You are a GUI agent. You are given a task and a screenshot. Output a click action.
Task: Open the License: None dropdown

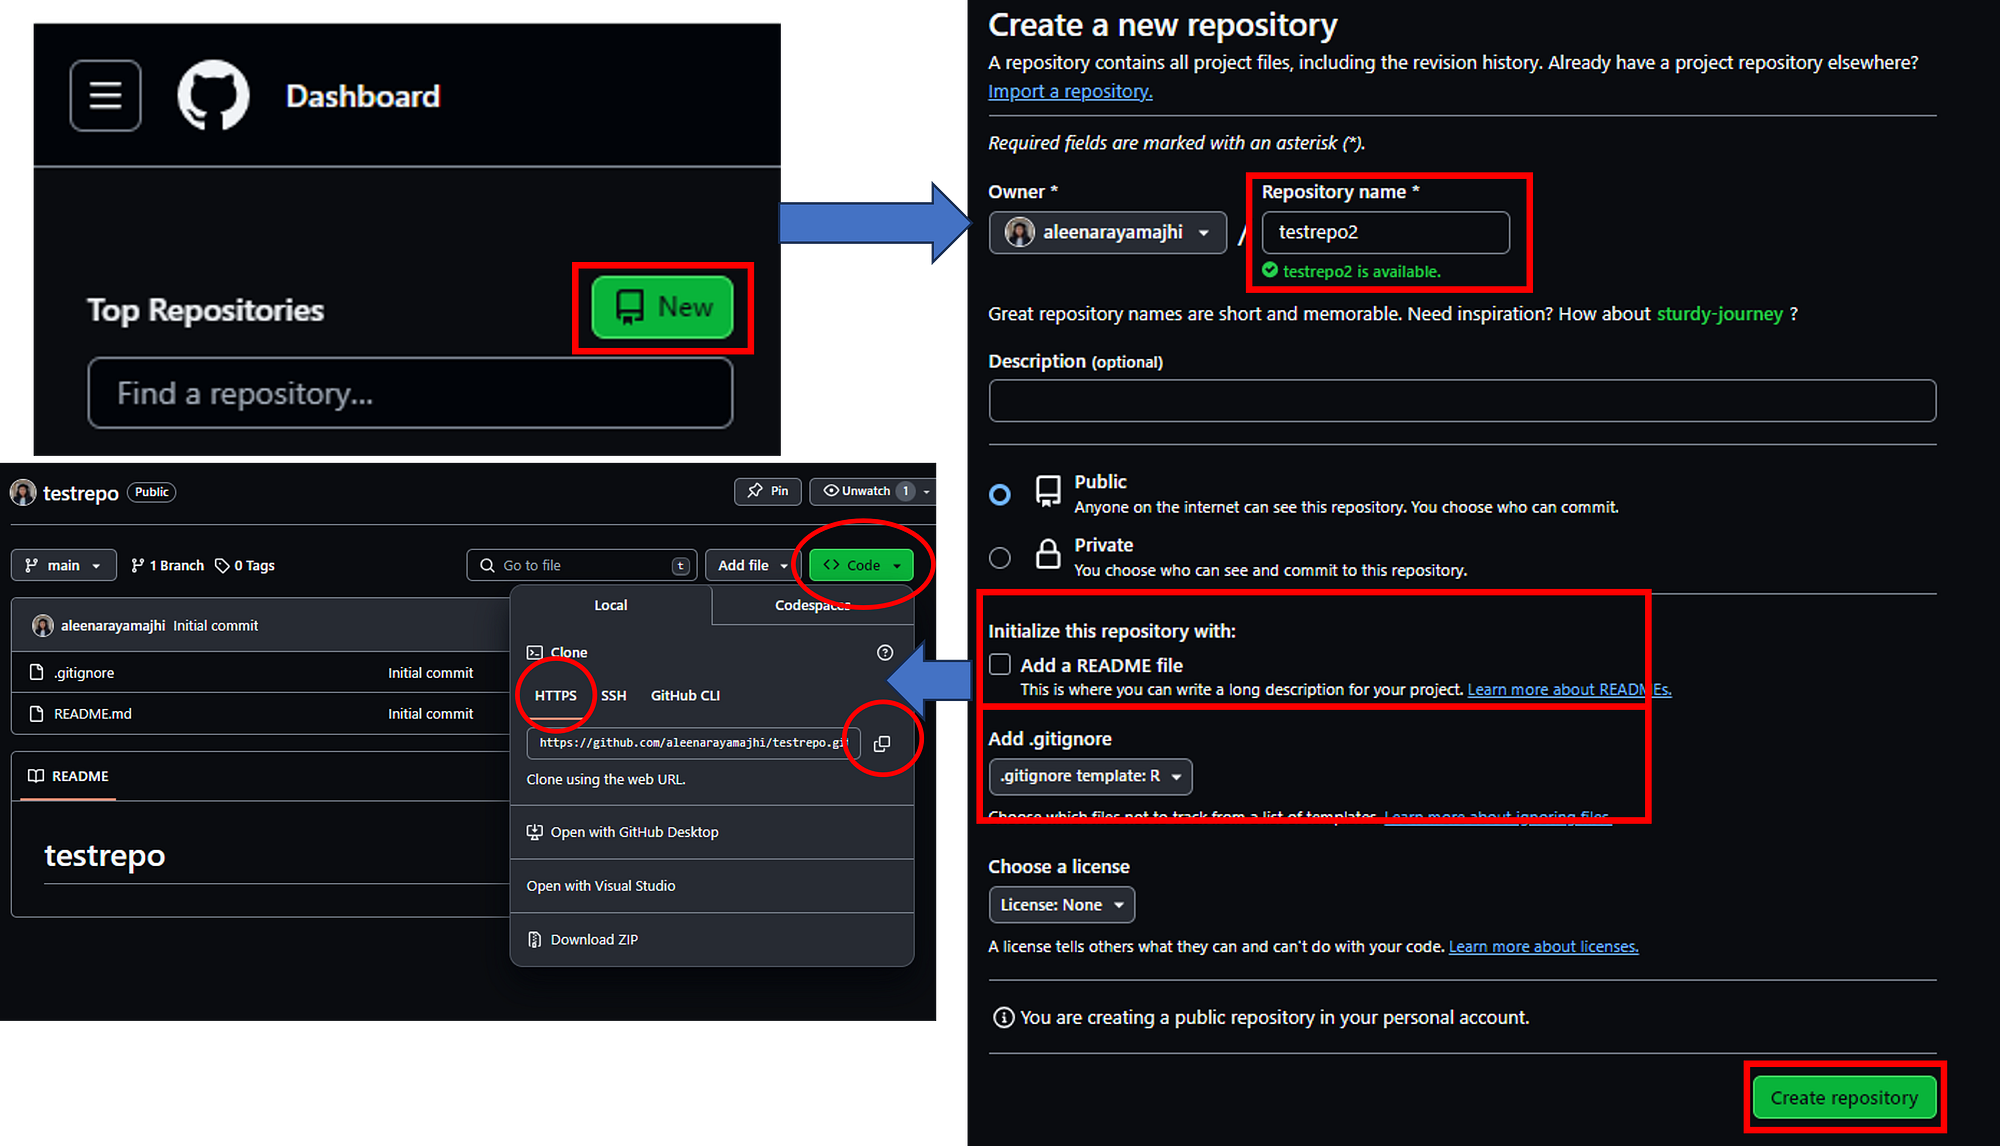[x=1062, y=905]
